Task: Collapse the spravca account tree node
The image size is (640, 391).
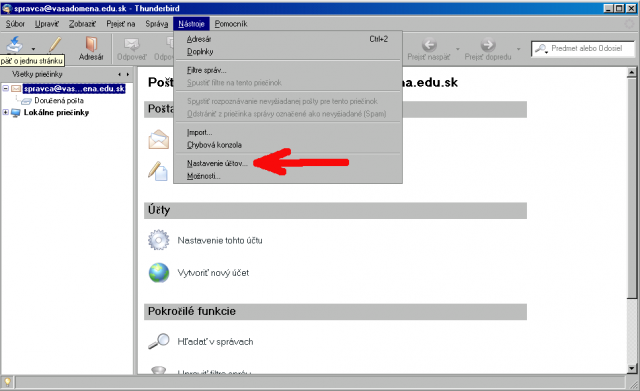Action: tap(5, 88)
